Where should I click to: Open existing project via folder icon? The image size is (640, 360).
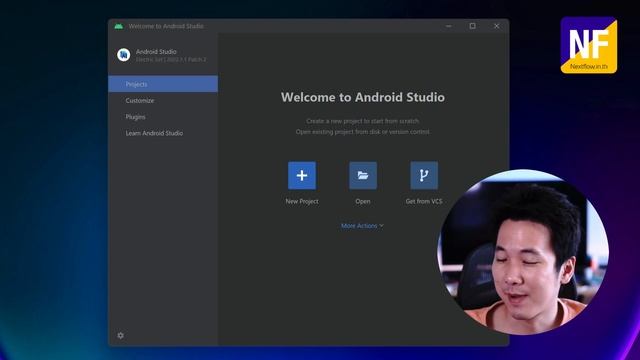pyautogui.click(x=363, y=176)
